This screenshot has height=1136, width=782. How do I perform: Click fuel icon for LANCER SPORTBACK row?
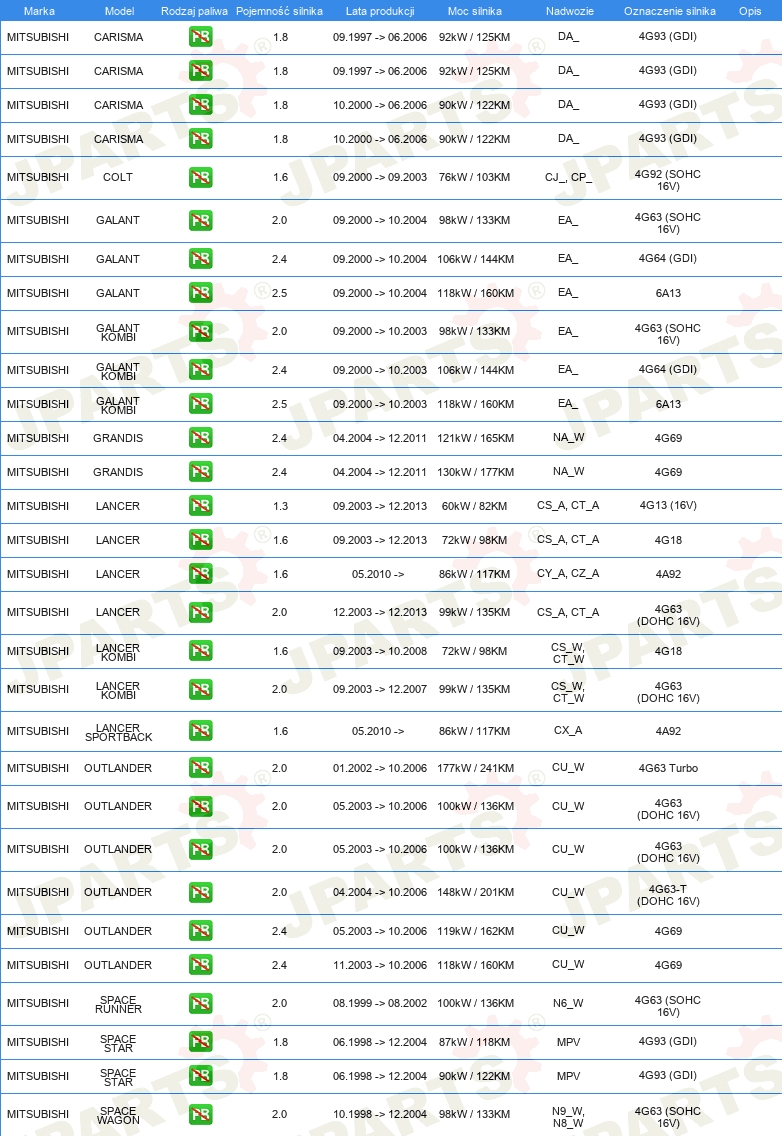pyautogui.click(x=201, y=731)
